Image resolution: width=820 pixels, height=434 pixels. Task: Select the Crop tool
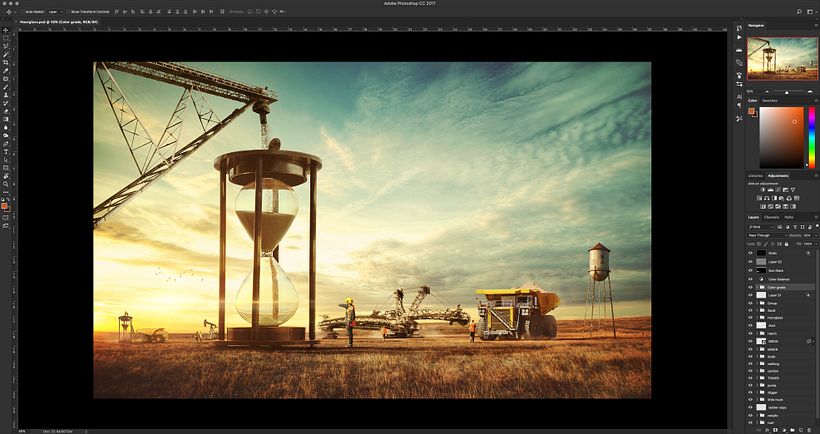point(6,63)
